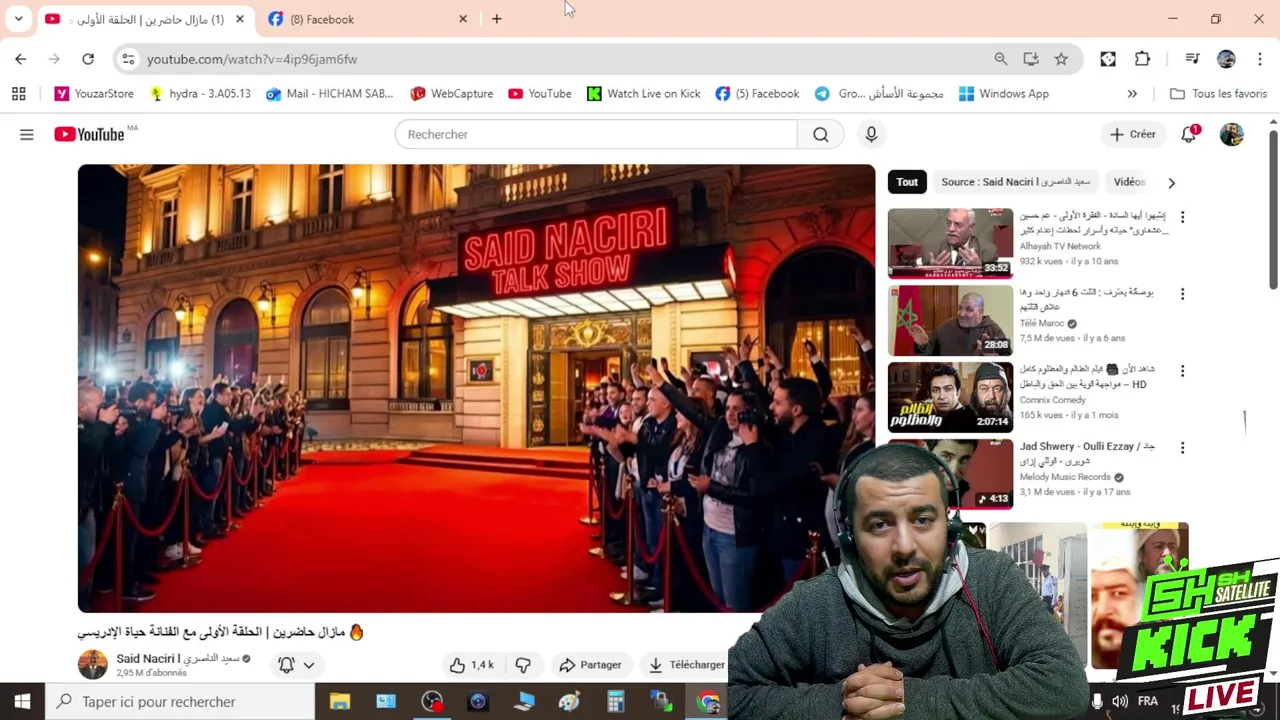
Task: Open the YouzarStore bookmark
Action: tap(94, 94)
